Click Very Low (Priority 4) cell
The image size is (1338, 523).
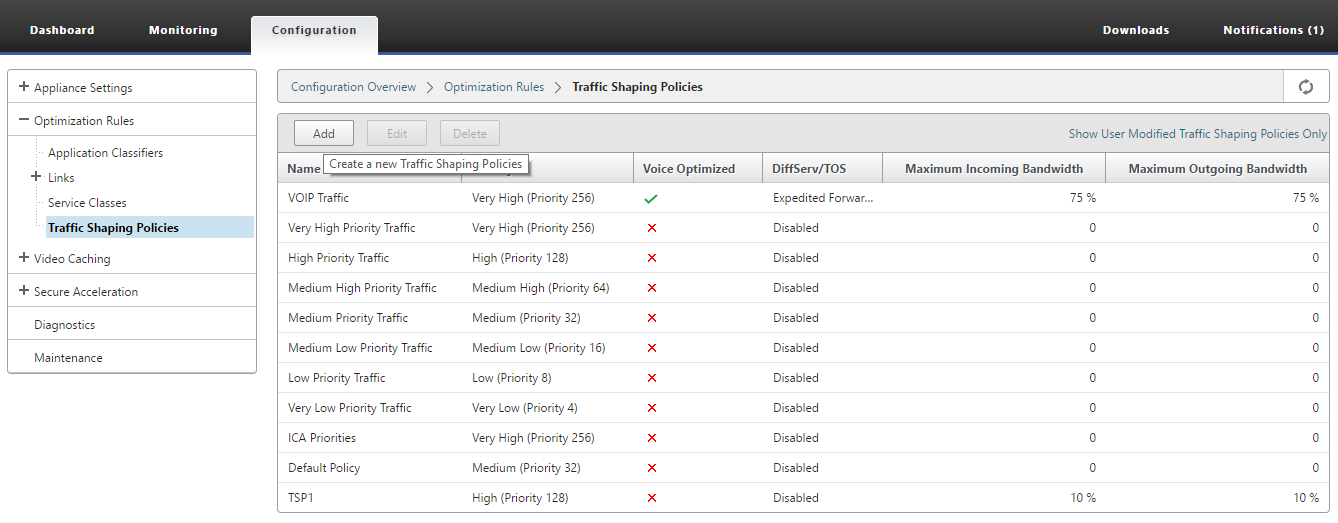pyautogui.click(x=524, y=408)
